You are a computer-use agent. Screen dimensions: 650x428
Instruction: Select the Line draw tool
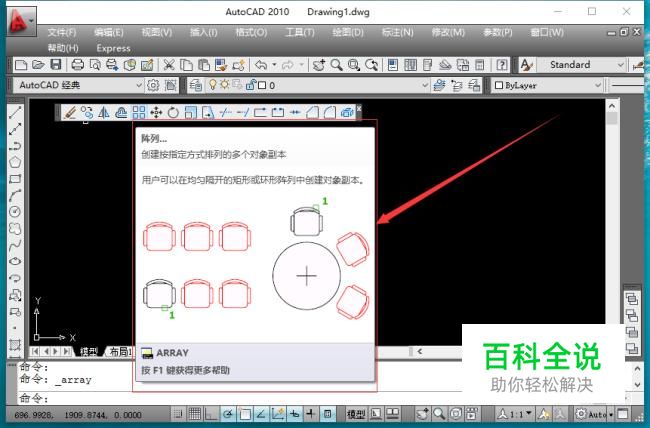point(15,112)
